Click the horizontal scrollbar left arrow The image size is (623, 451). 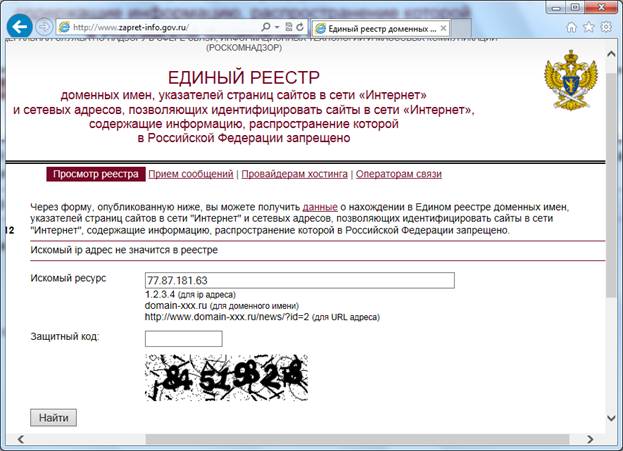[21, 439]
